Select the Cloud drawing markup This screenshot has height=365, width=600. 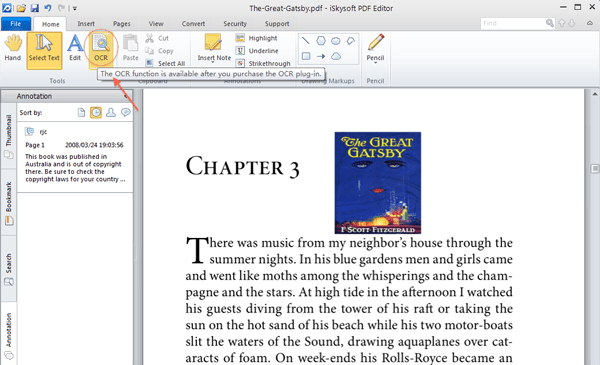coord(336,56)
